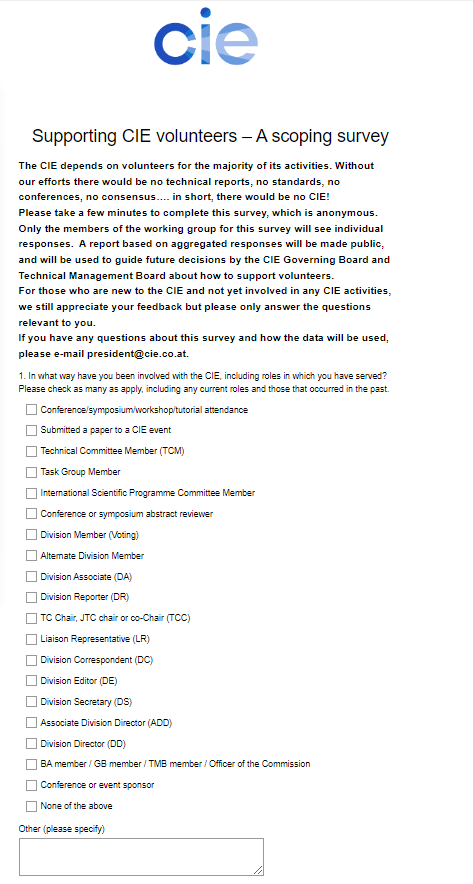
Task: Click the Other (please specify) text box
Action: (x=142, y=856)
